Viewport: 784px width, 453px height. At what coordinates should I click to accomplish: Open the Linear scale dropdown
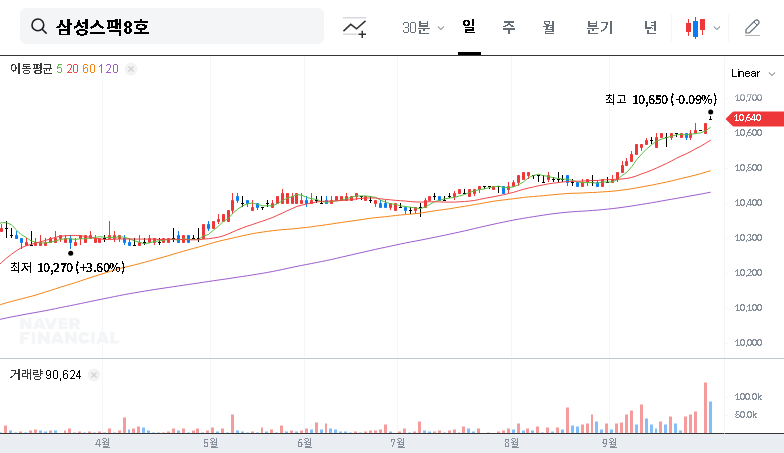[x=753, y=74]
